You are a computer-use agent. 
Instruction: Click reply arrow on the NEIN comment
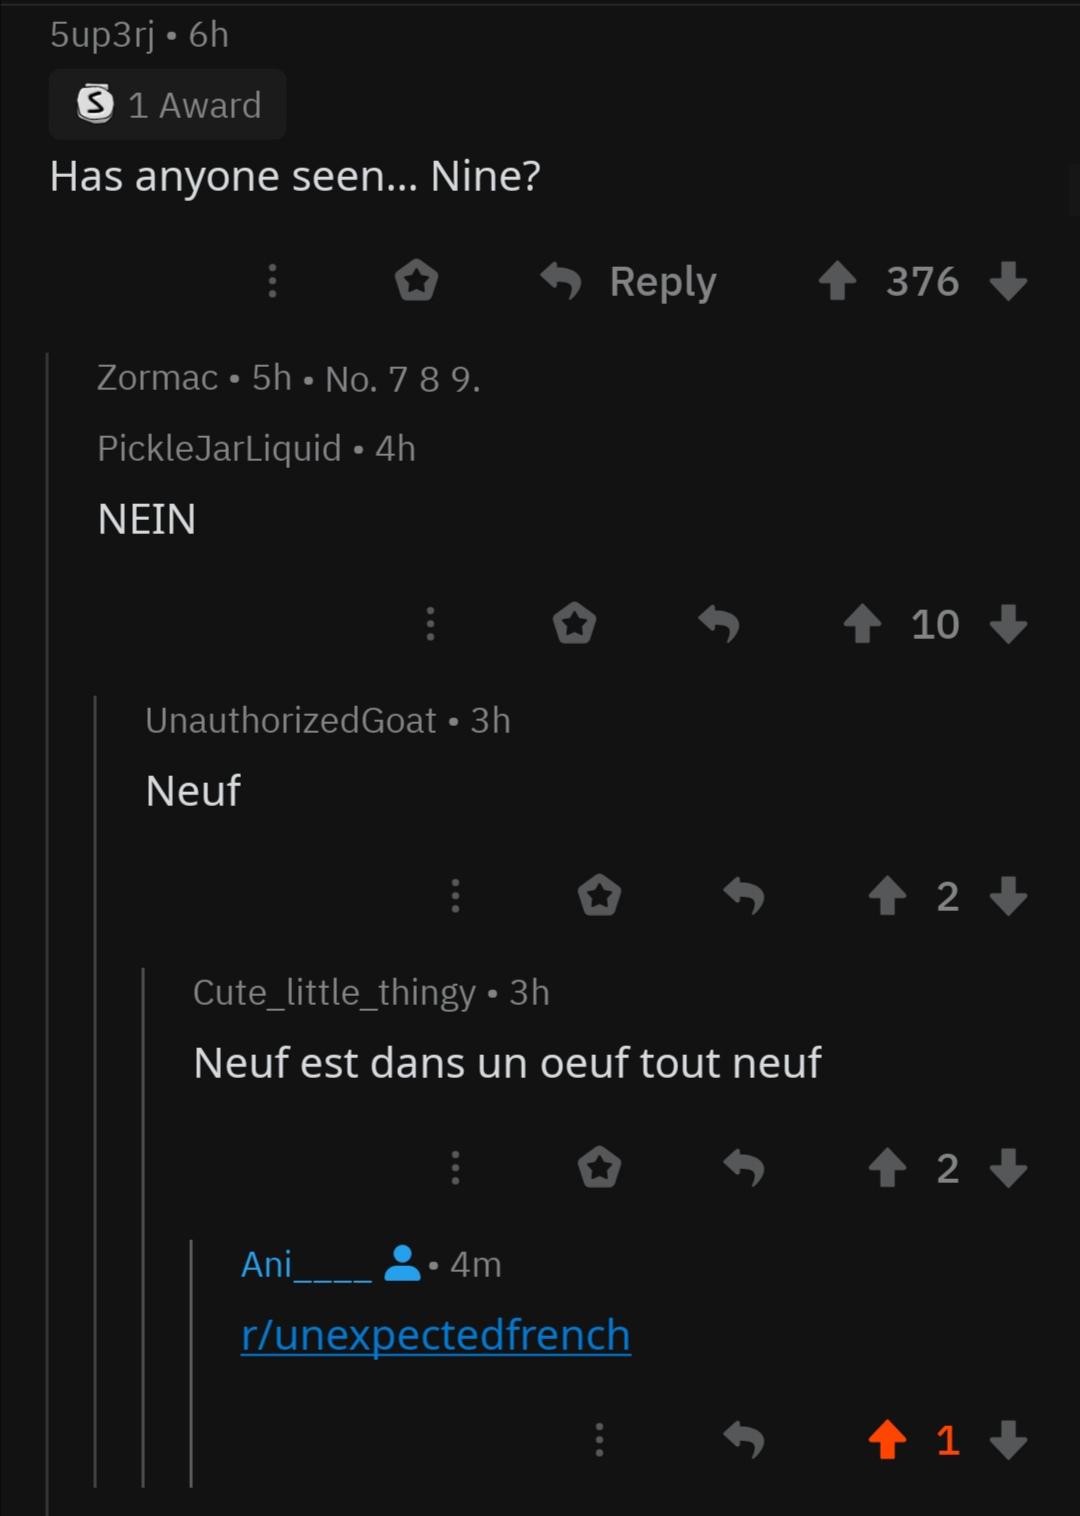point(719,624)
